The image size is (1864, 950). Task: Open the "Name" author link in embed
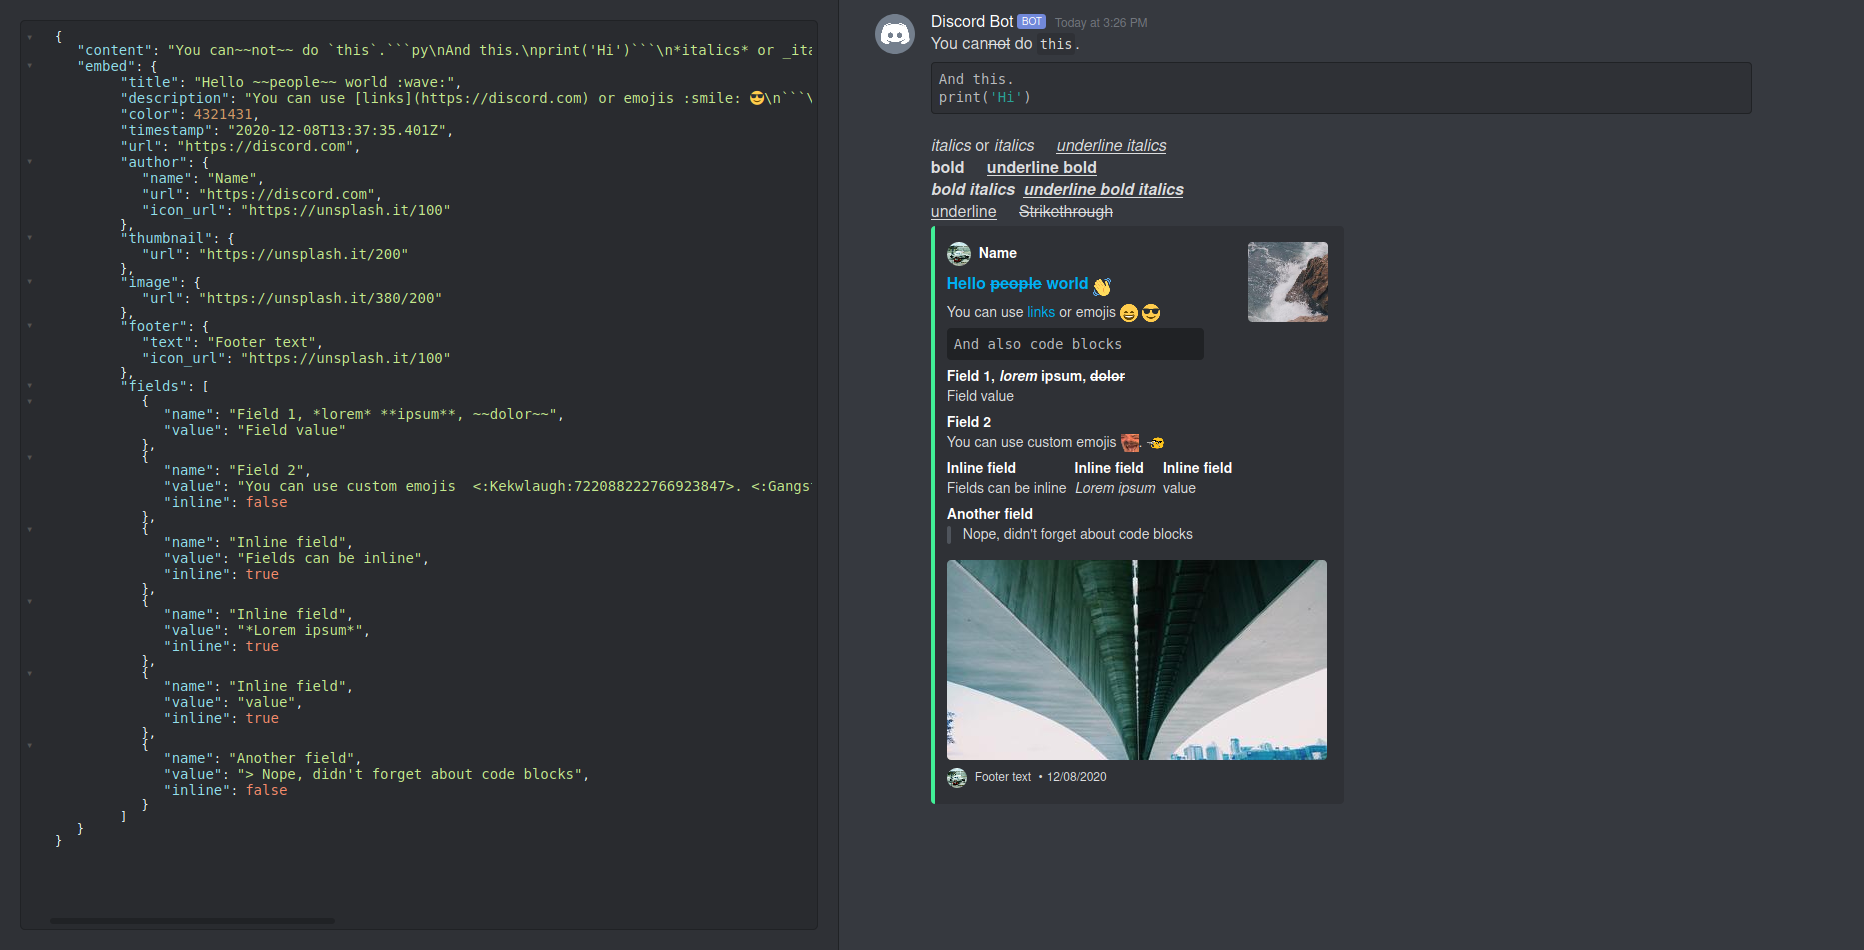[x=998, y=253]
